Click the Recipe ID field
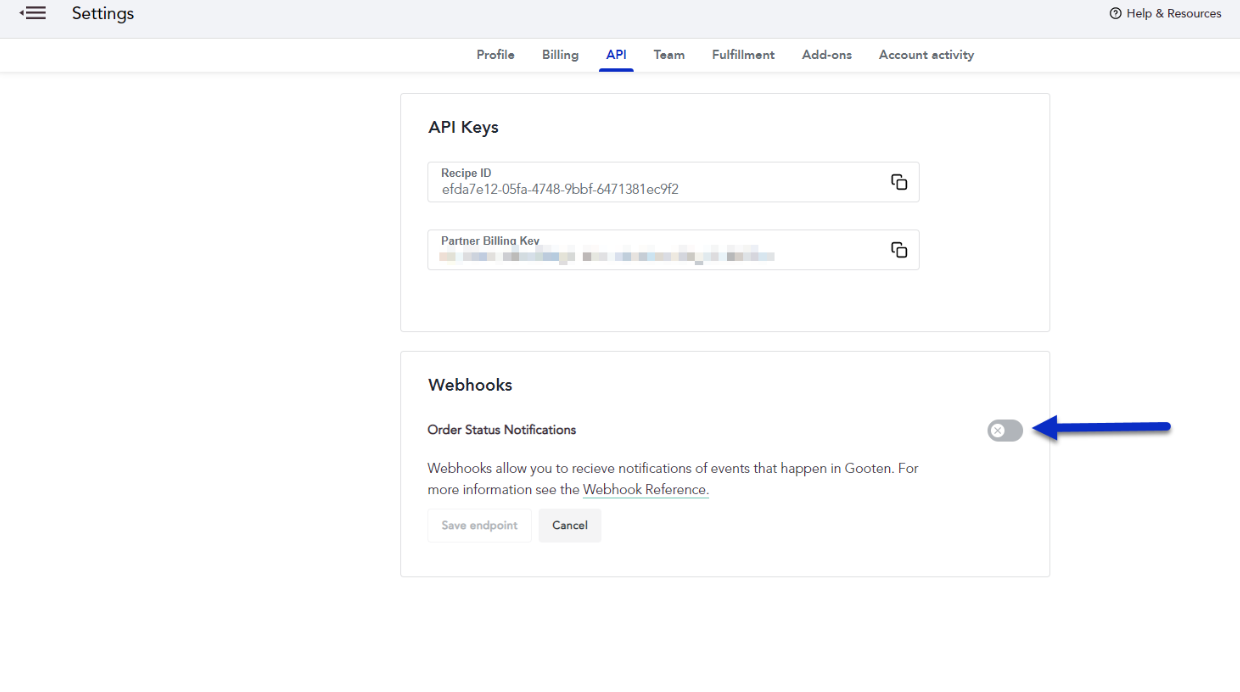Image resolution: width=1240 pixels, height=692 pixels. click(x=673, y=182)
